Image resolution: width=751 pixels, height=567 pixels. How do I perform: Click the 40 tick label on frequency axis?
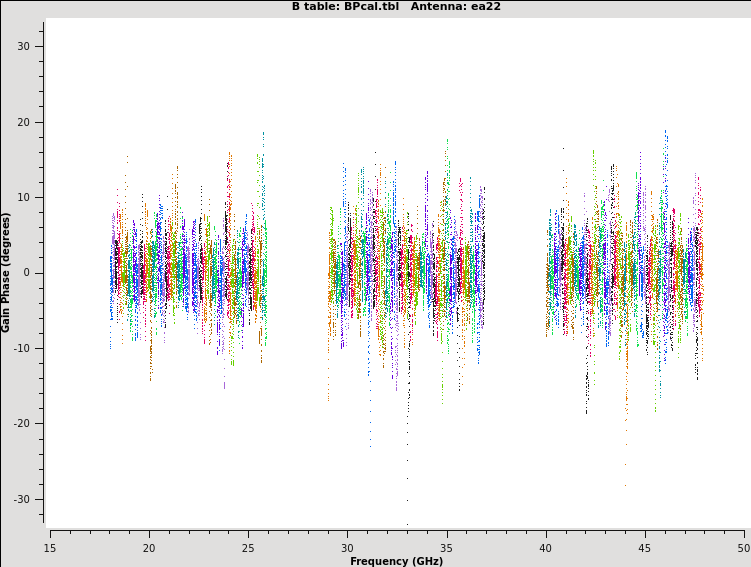[545, 547]
